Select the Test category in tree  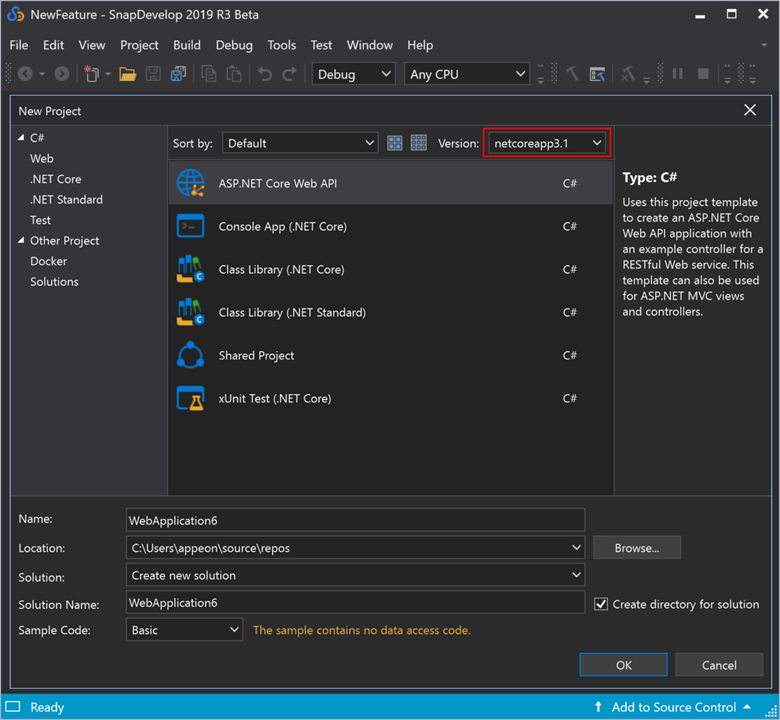40,220
